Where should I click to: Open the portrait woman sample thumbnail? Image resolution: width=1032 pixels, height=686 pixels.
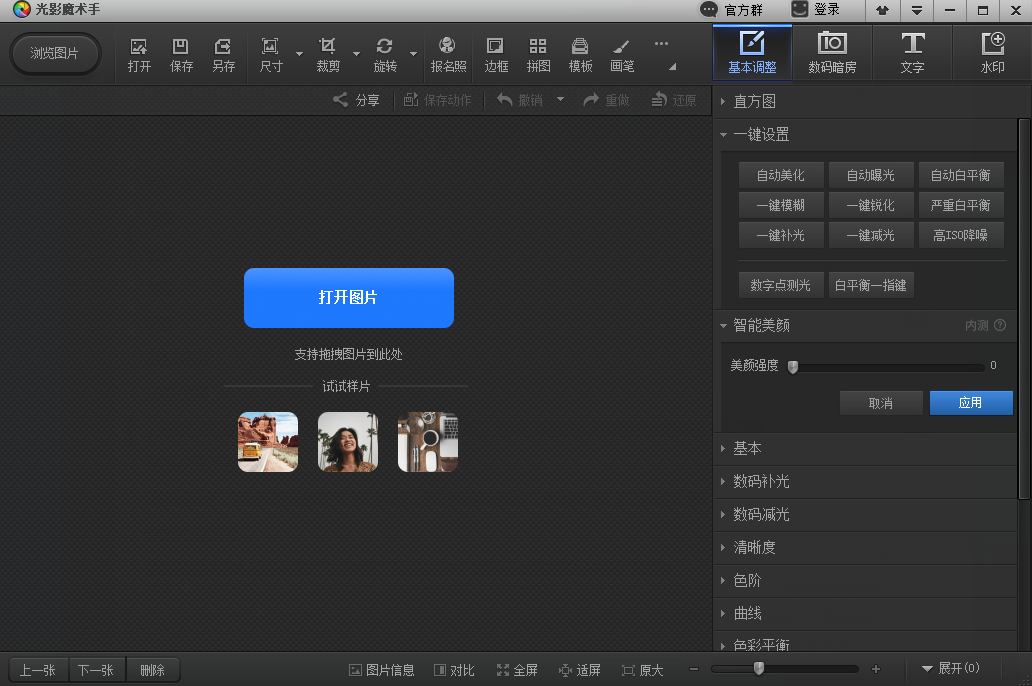click(348, 442)
